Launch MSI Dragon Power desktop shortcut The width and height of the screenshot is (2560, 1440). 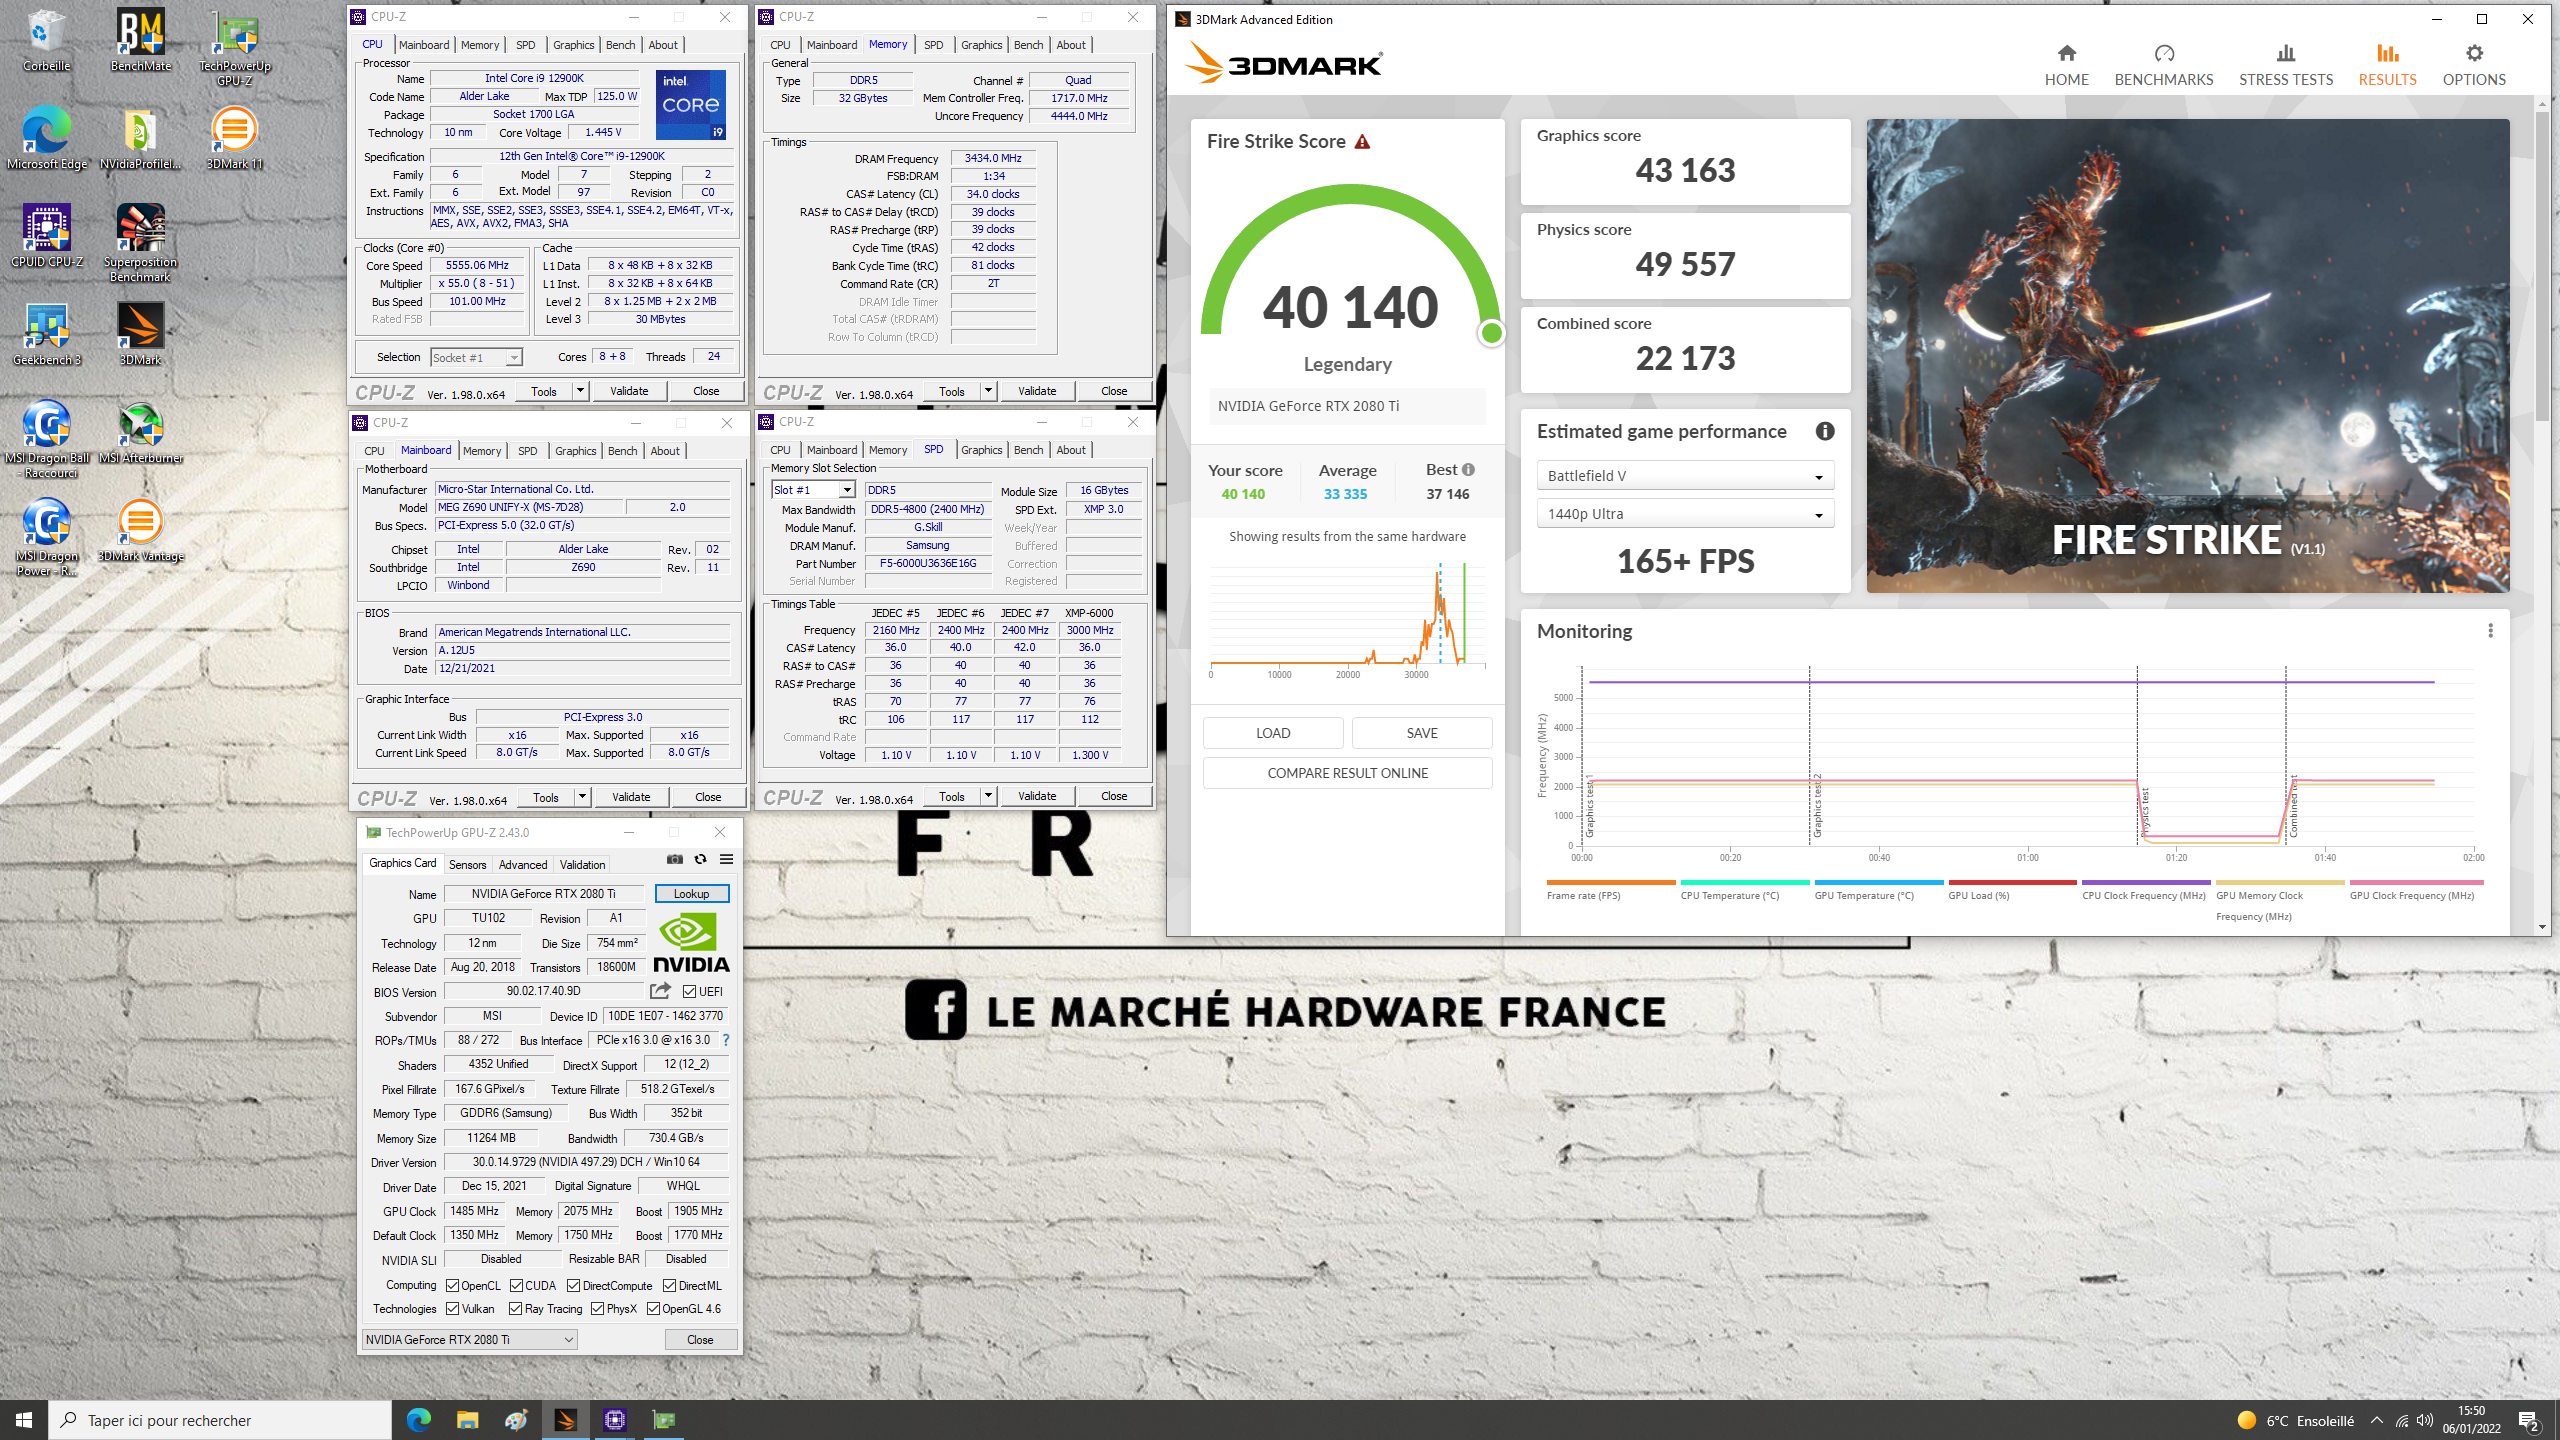[x=46, y=537]
